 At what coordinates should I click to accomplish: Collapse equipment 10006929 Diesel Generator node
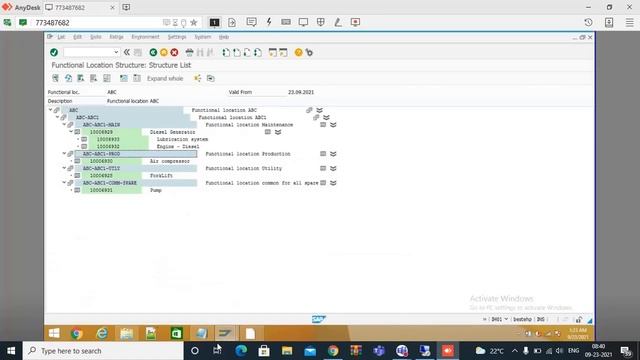pyautogui.click(x=71, y=132)
